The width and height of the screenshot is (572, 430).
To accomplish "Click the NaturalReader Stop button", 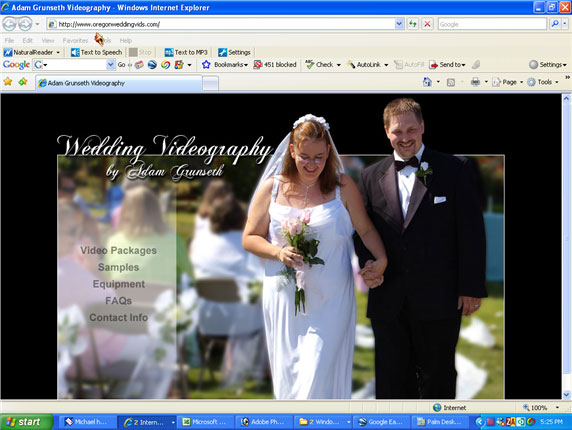I will [140, 53].
